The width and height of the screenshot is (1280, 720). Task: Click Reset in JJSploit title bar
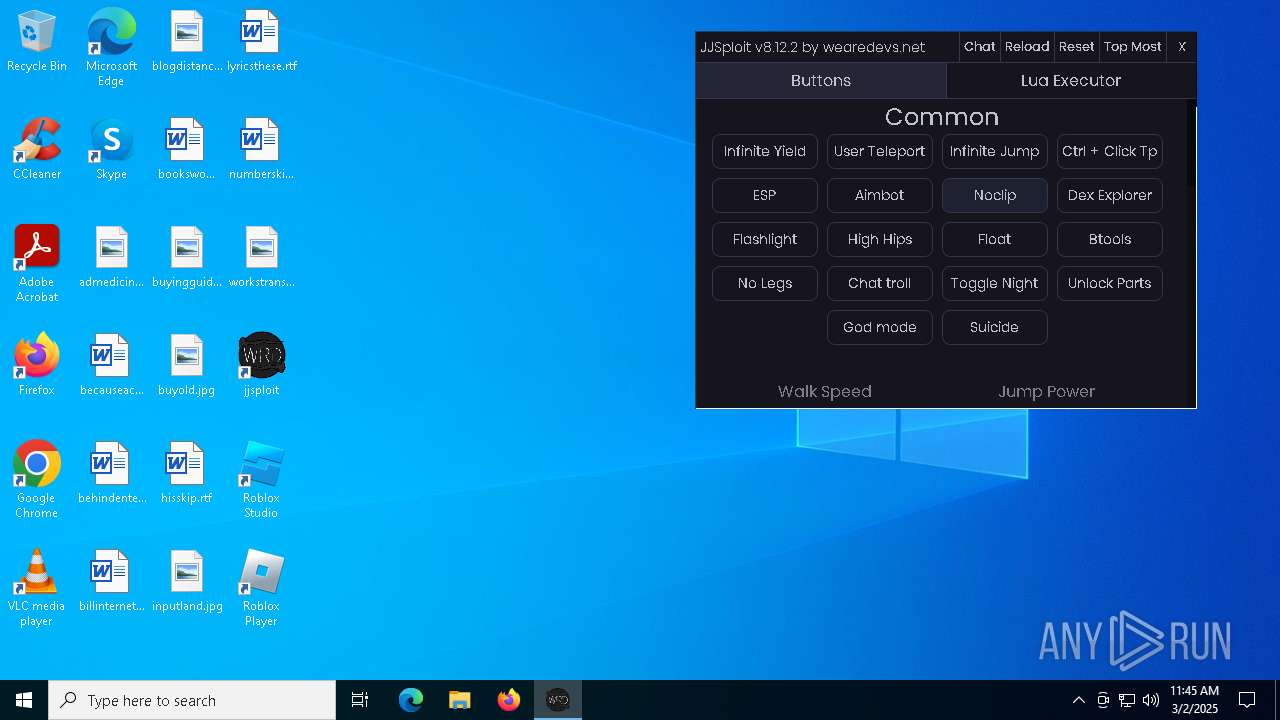pyautogui.click(x=1076, y=47)
